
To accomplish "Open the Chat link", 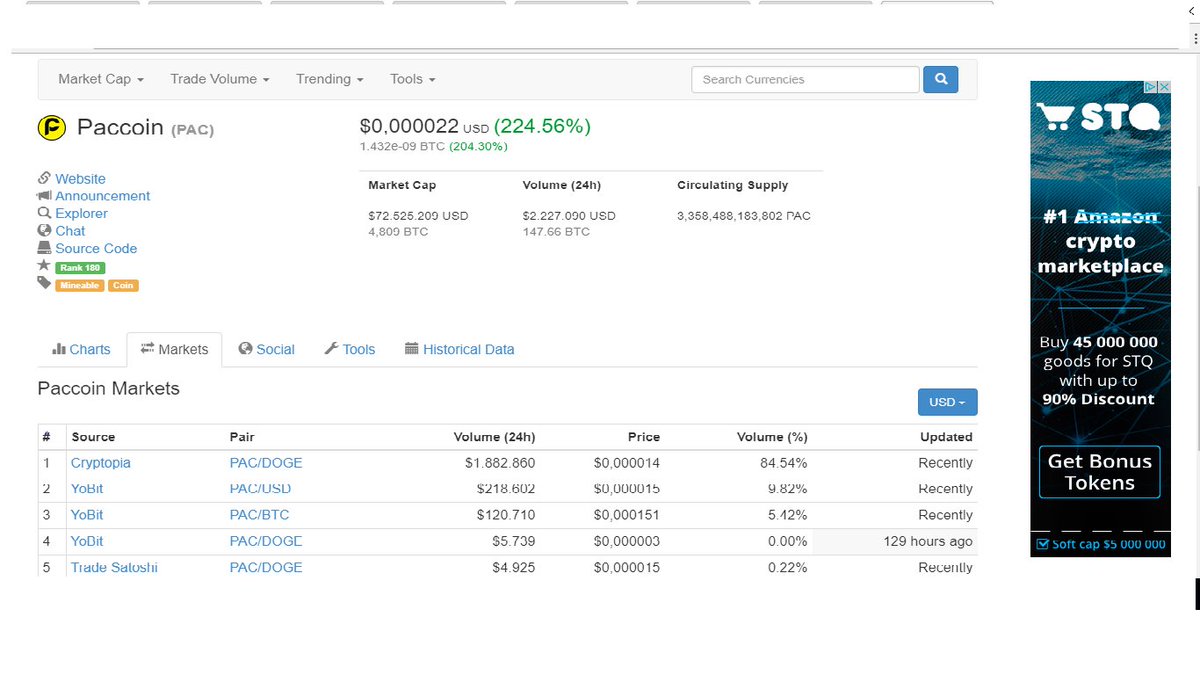I will pyautogui.click(x=70, y=231).
